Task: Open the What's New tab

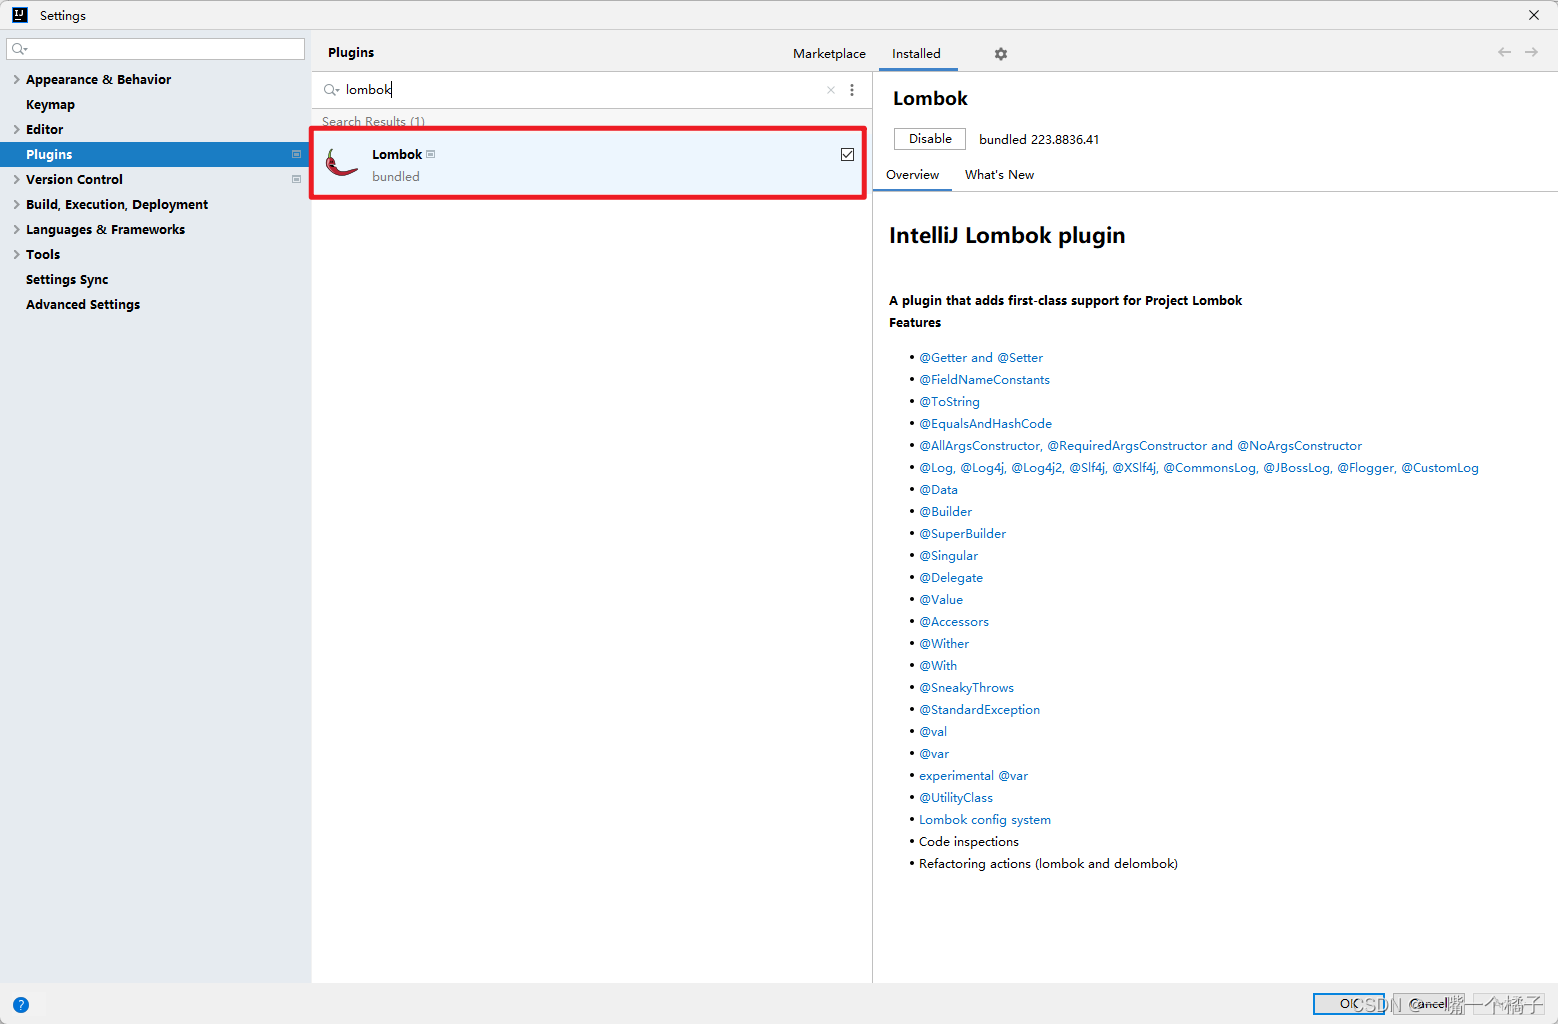Action: coord(999,175)
